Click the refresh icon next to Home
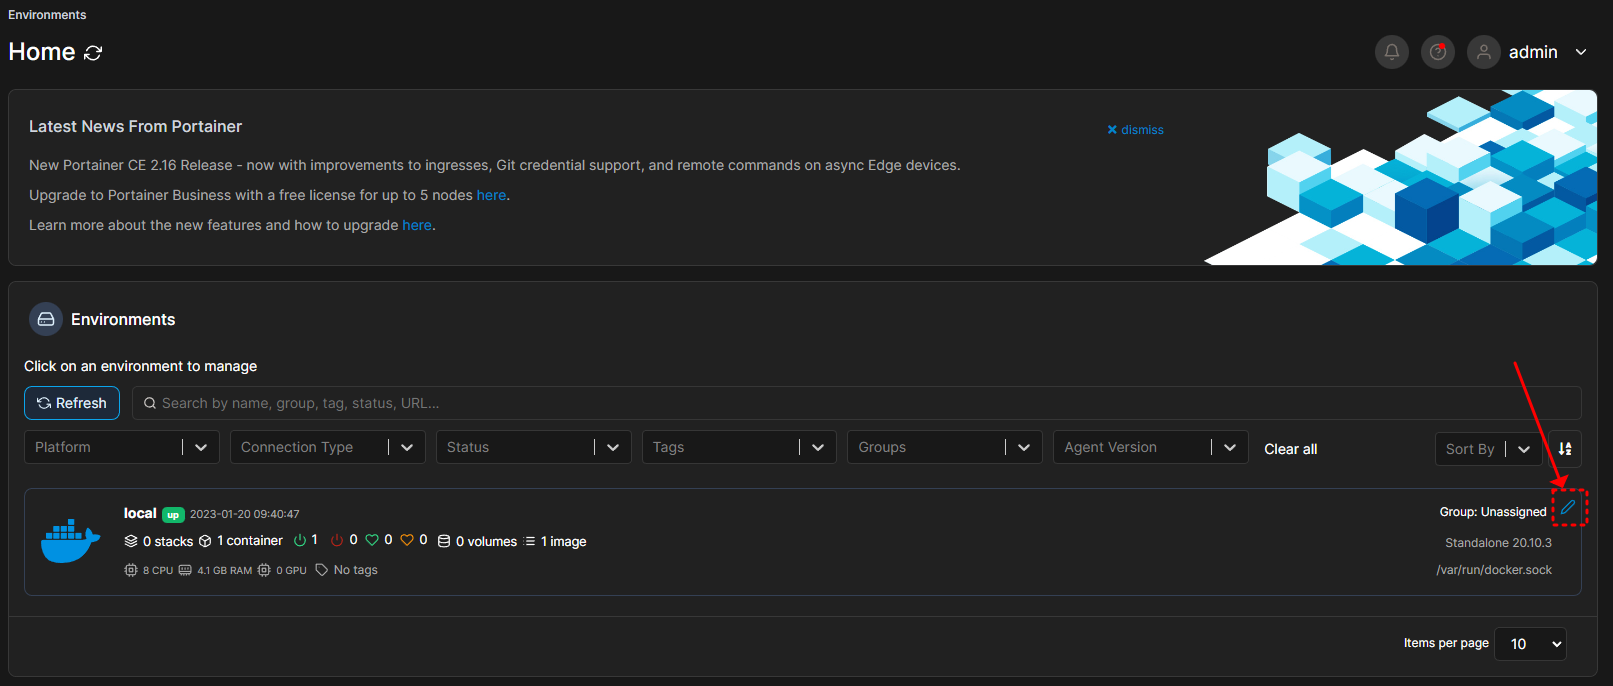The width and height of the screenshot is (1613, 686). [x=93, y=53]
